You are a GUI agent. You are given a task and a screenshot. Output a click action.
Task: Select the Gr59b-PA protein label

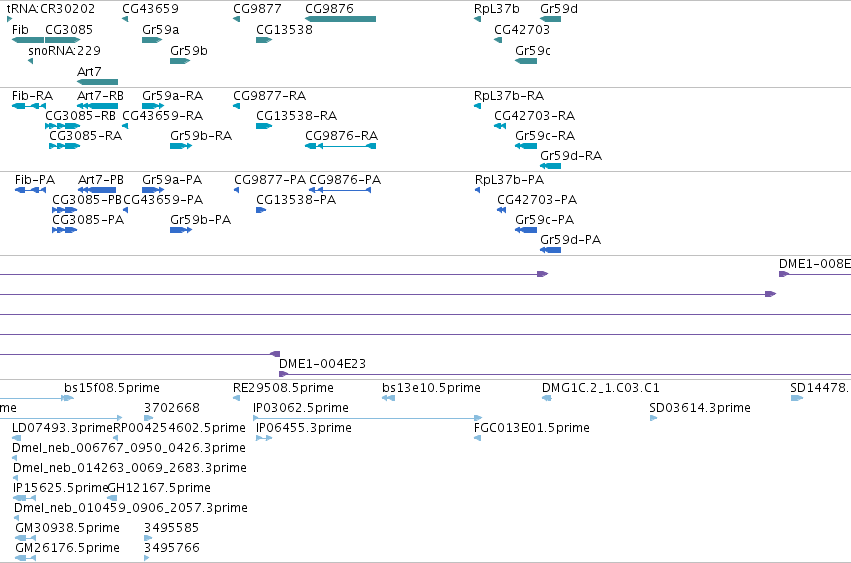click(x=200, y=220)
